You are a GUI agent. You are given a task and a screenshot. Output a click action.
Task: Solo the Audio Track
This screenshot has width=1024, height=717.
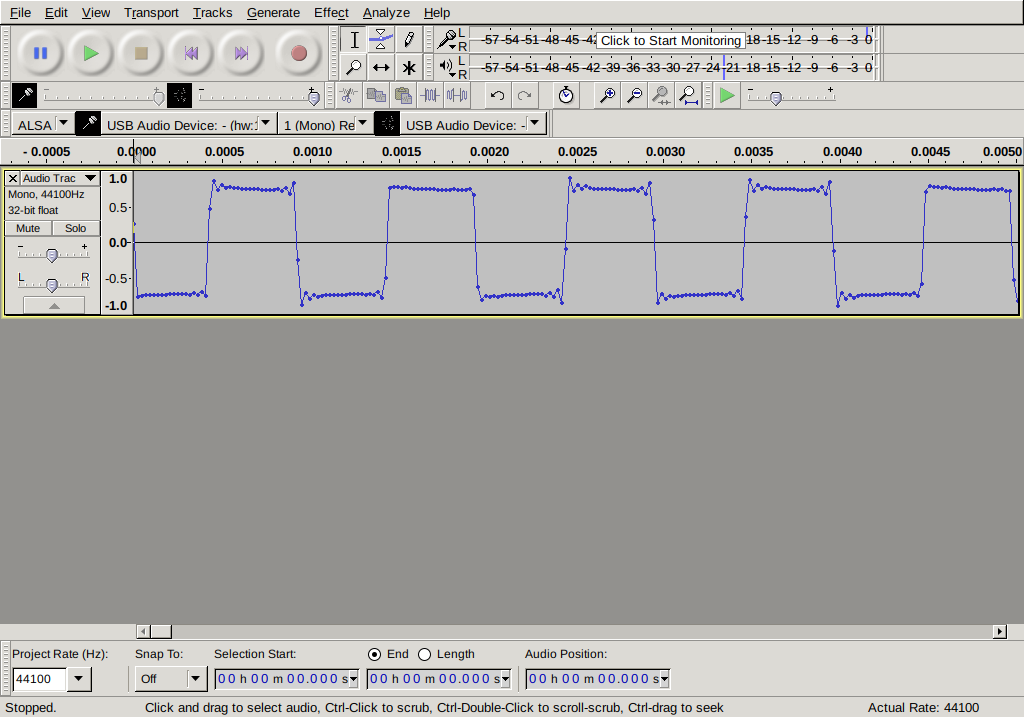pyautogui.click(x=76, y=228)
